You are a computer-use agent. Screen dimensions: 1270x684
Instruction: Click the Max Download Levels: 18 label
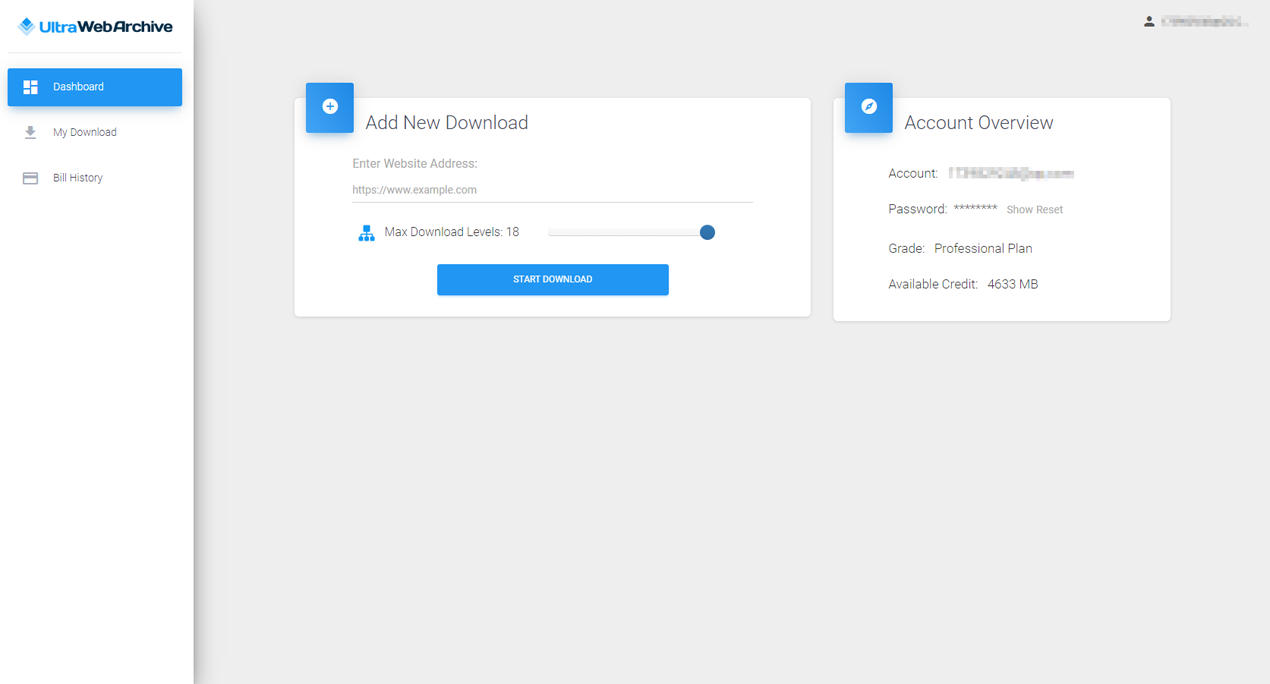452,232
